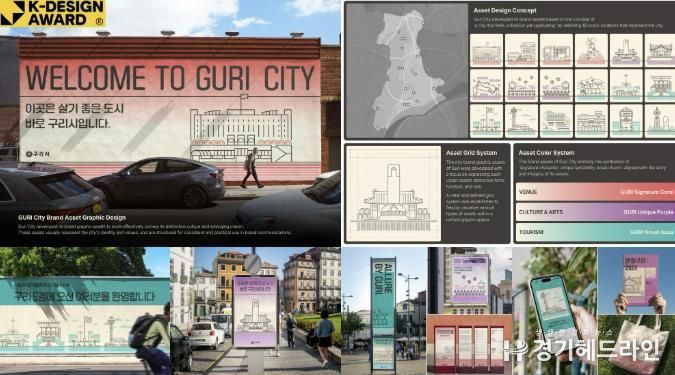Select the first asset icon in the top row
This screenshot has width=675, height=375.
tap(486, 50)
